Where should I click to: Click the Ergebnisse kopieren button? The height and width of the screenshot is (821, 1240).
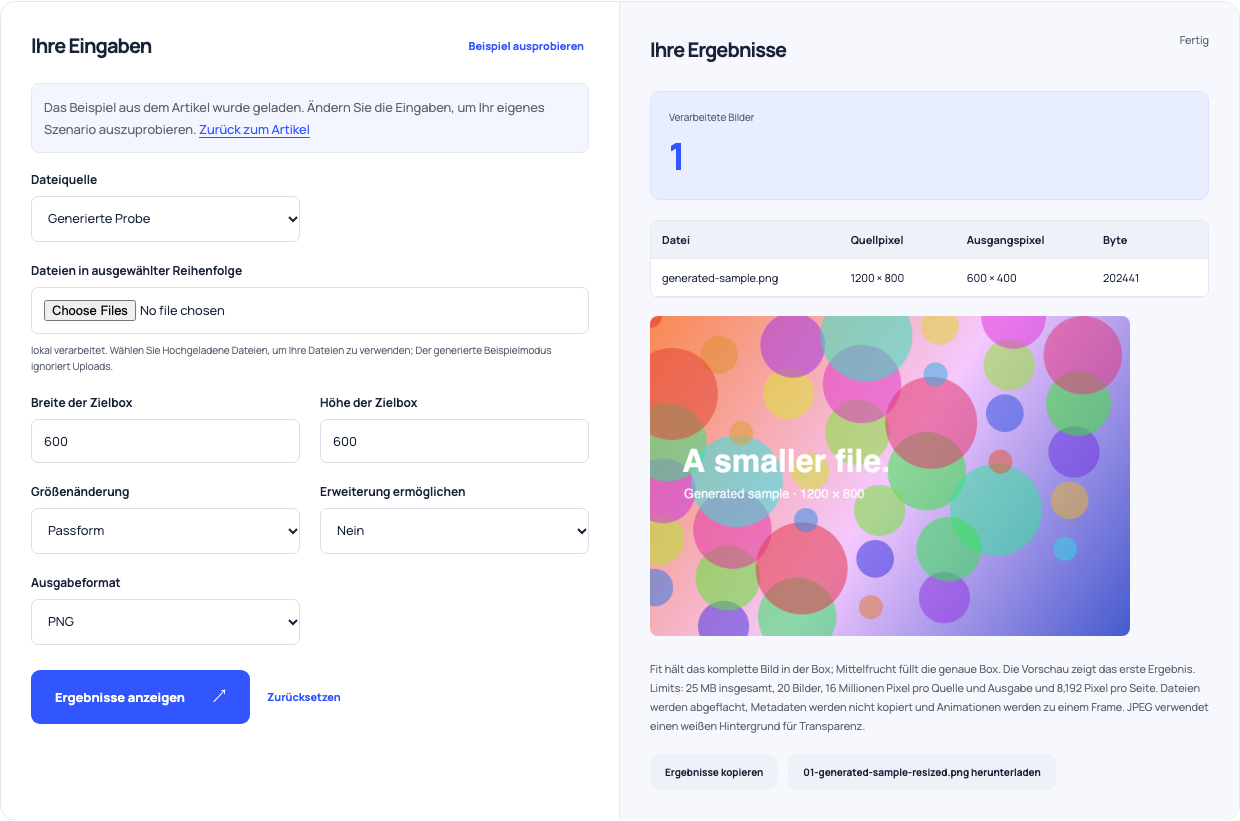tap(714, 772)
